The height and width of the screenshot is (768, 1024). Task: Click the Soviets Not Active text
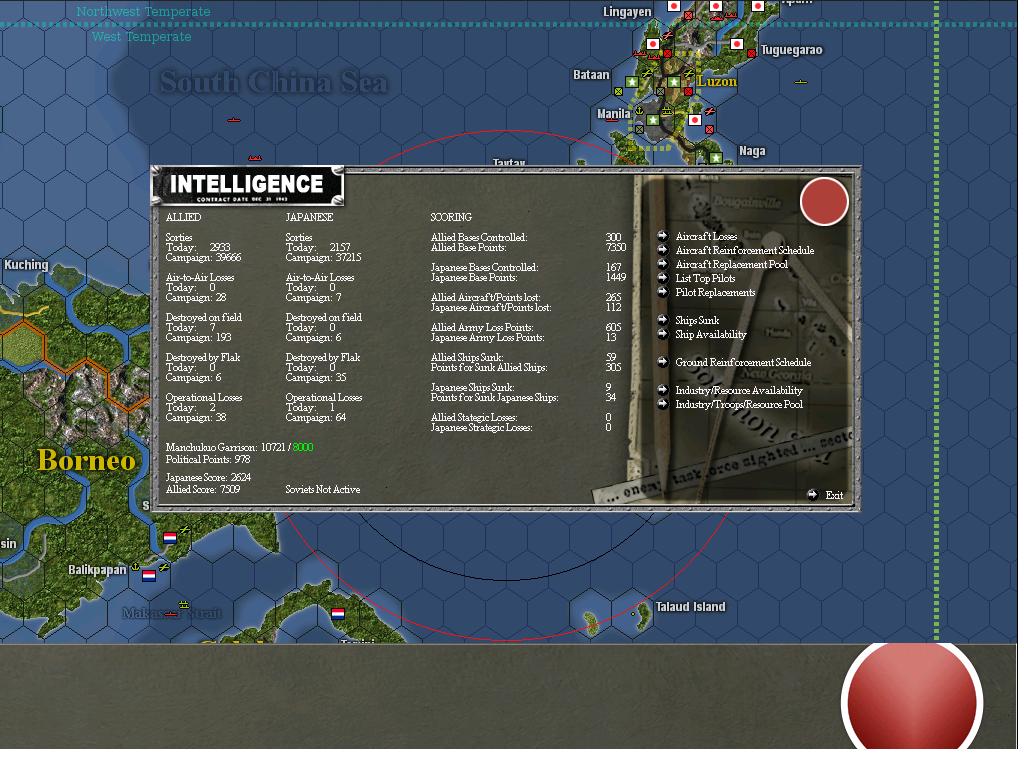click(x=323, y=489)
